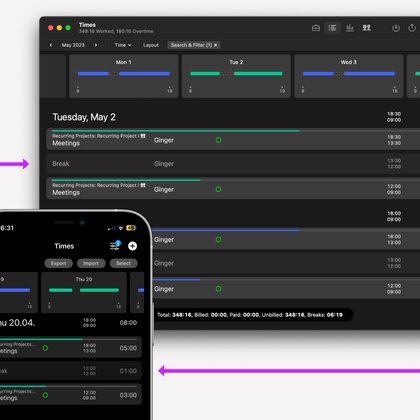Click the shorter blue time bar in Mon 1

93,74
